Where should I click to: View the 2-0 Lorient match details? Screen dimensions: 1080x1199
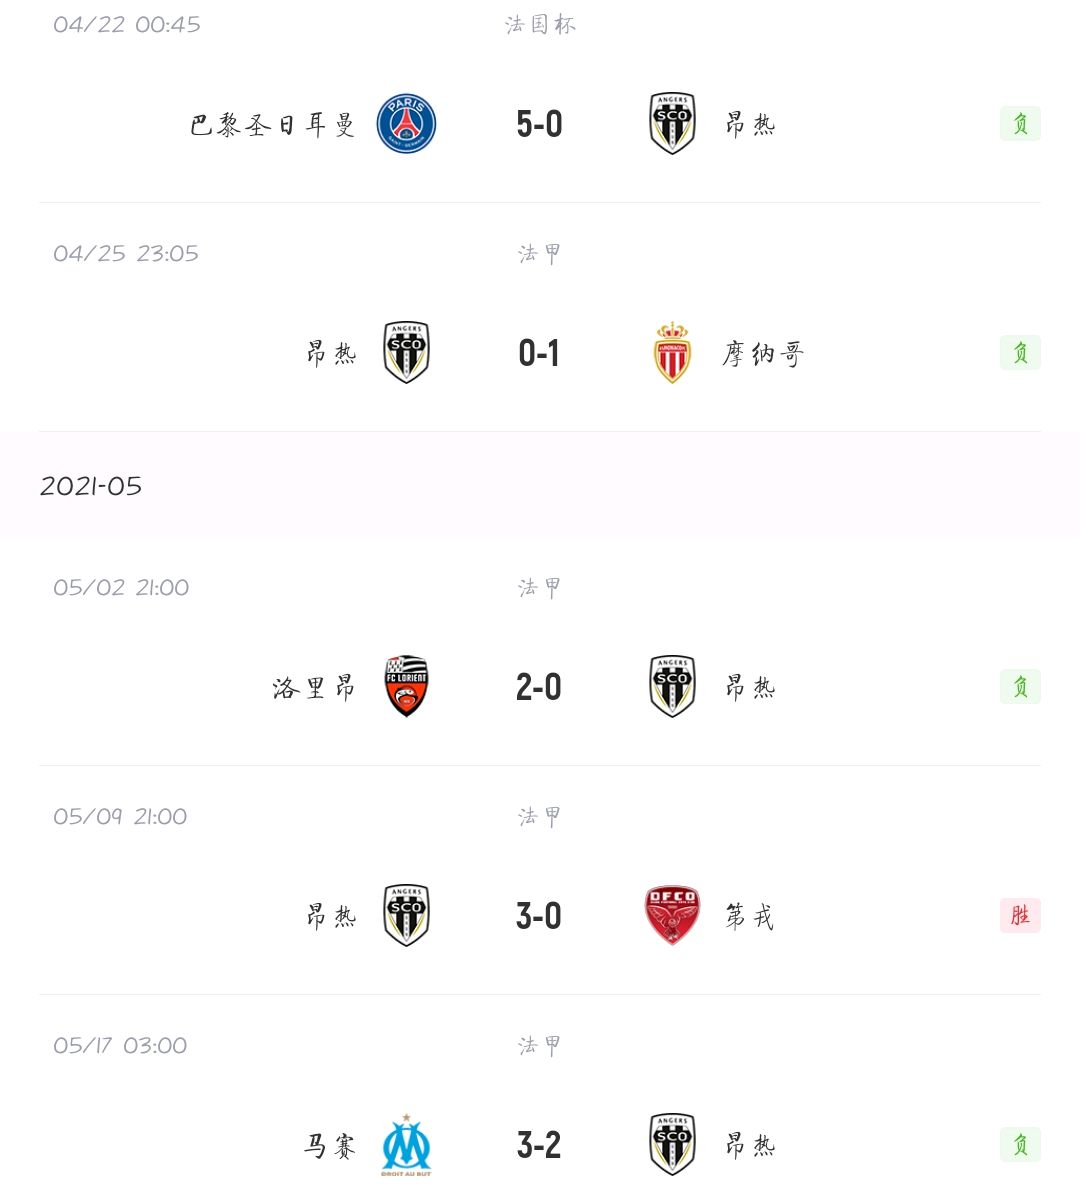(x=539, y=687)
